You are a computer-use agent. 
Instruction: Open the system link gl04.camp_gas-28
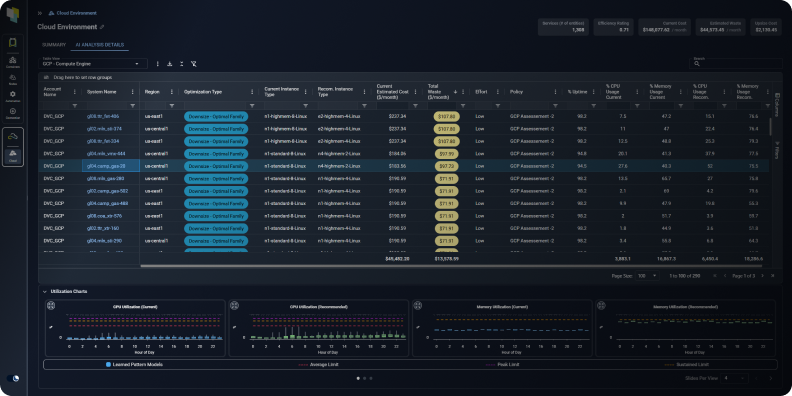pyautogui.click(x=106, y=166)
